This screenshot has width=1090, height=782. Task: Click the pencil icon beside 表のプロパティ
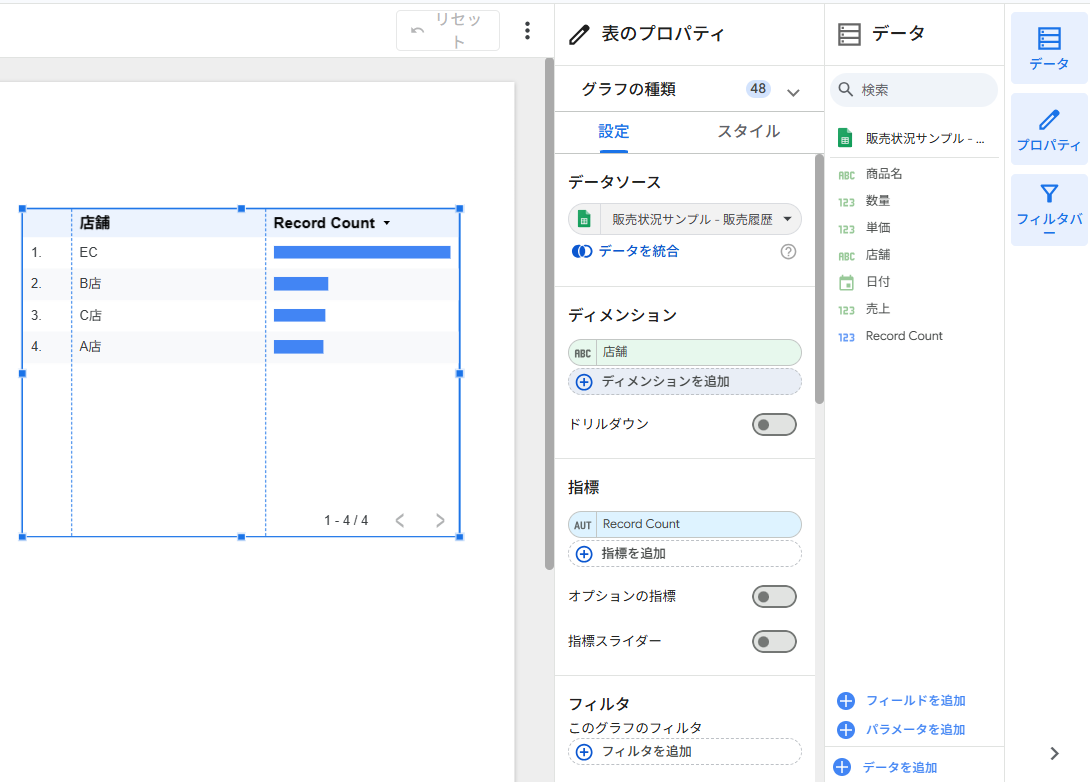click(x=579, y=34)
